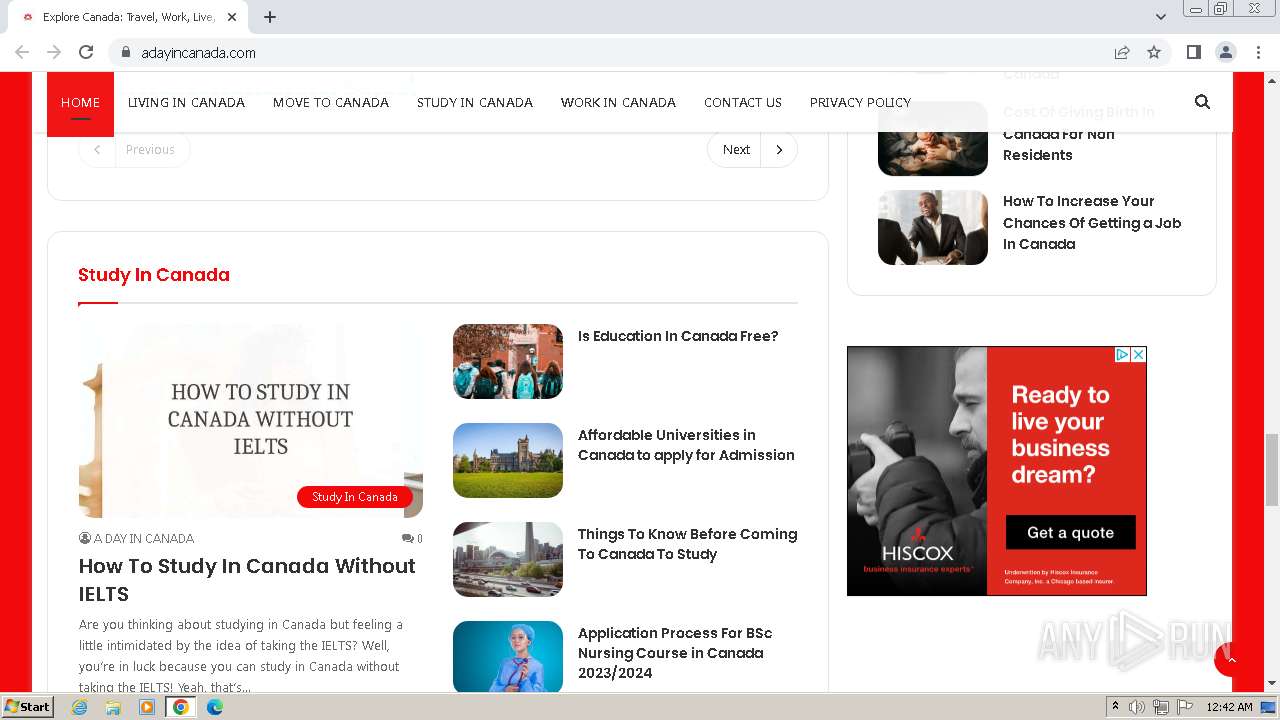Open Things To Know Before Coming article

[687, 544]
